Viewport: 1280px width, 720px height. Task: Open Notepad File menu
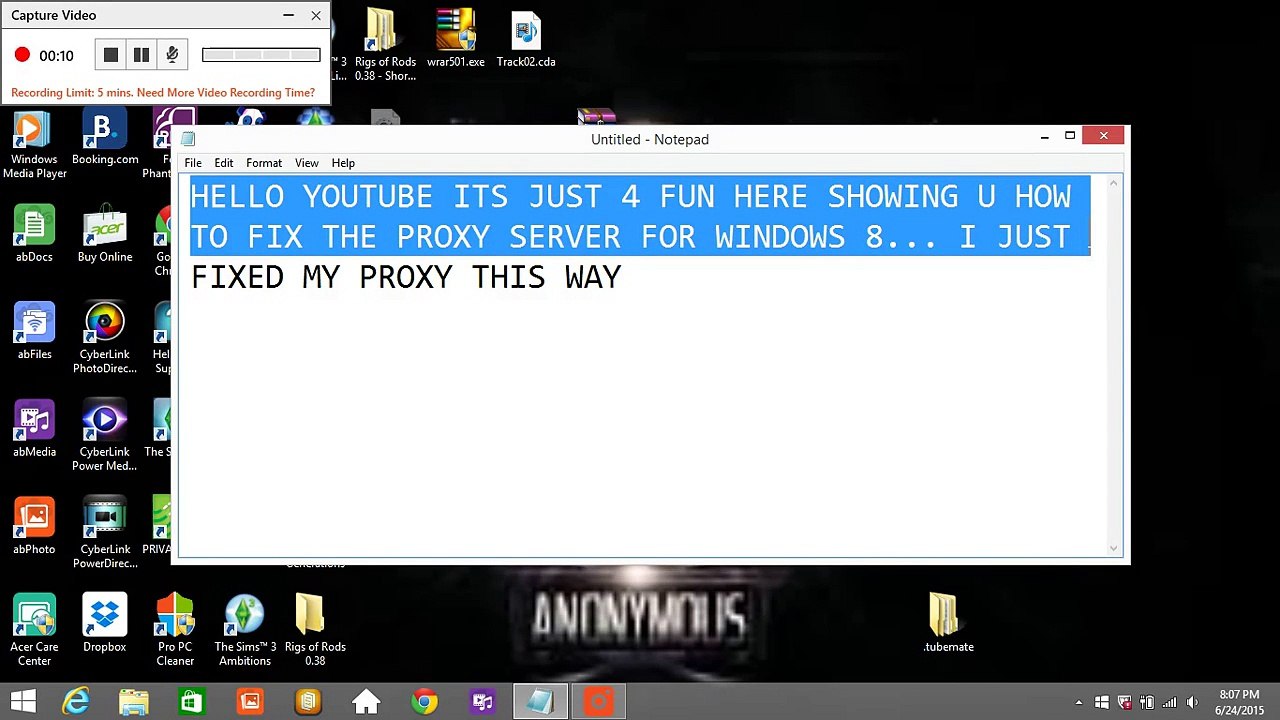point(193,163)
